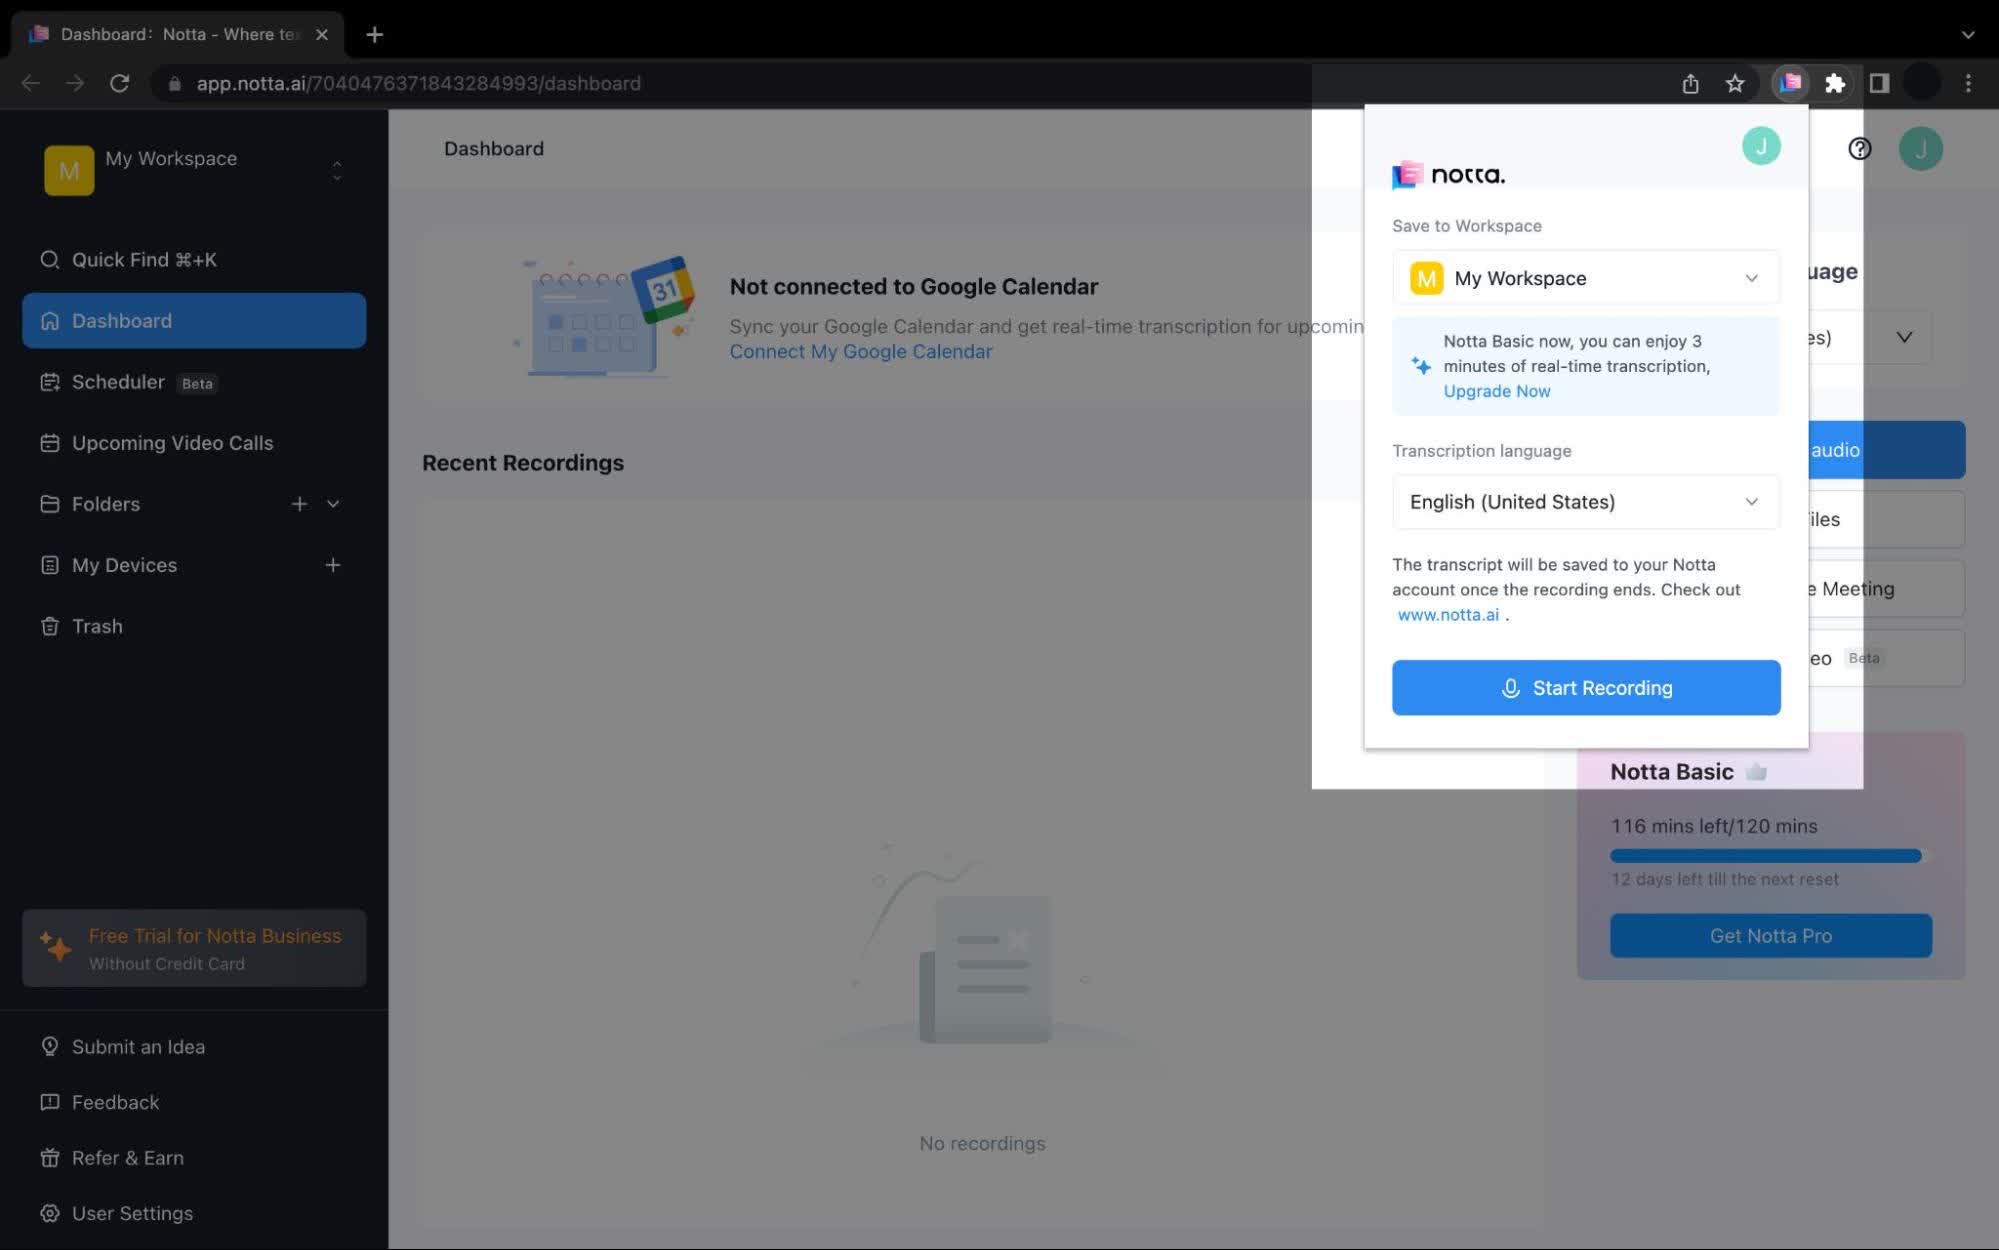Go to Upcoming Video Calls

point(194,442)
